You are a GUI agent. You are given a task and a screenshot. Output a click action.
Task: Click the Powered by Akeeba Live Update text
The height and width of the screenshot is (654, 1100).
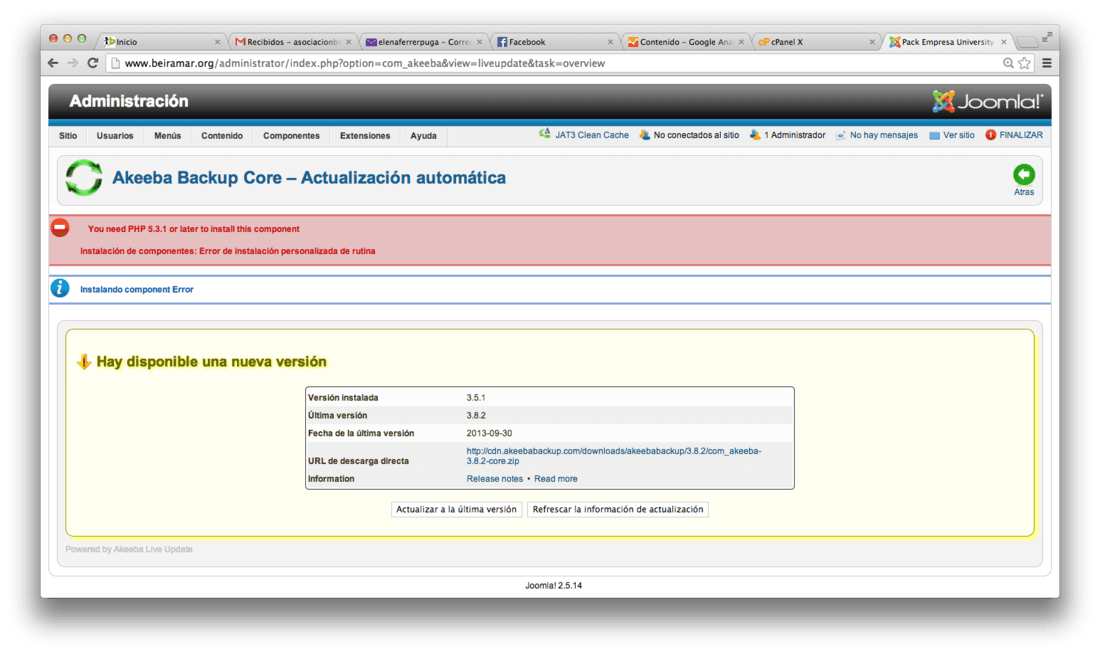coord(129,549)
